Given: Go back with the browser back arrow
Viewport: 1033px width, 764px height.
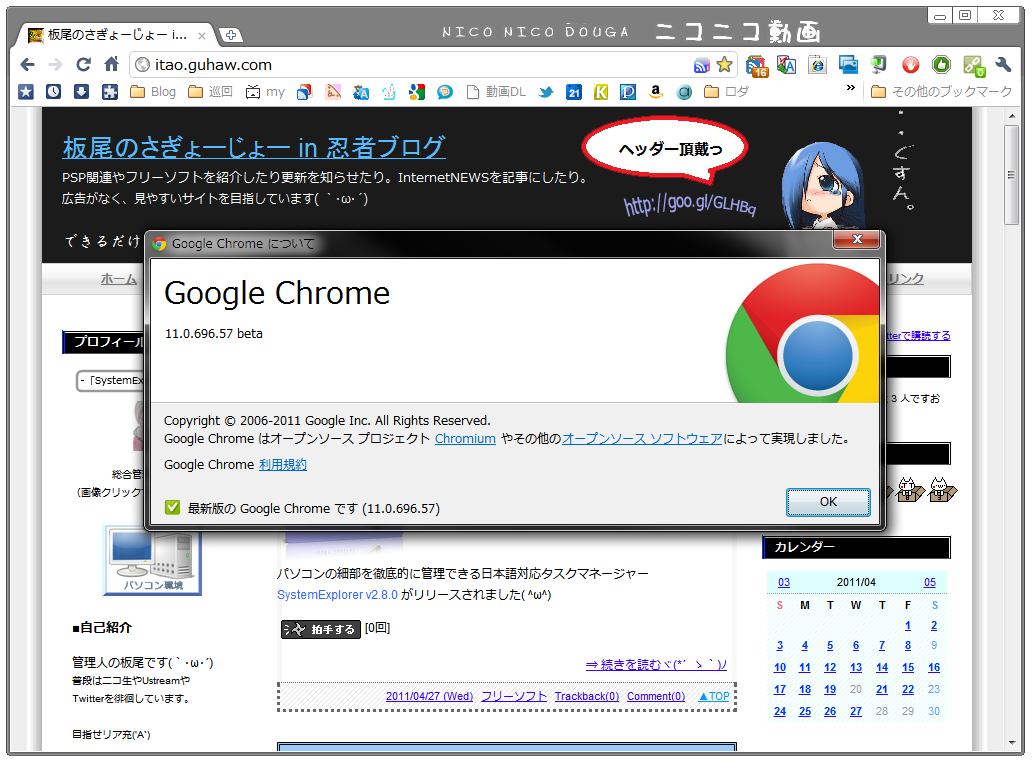Looking at the screenshot, I should point(27,65).
